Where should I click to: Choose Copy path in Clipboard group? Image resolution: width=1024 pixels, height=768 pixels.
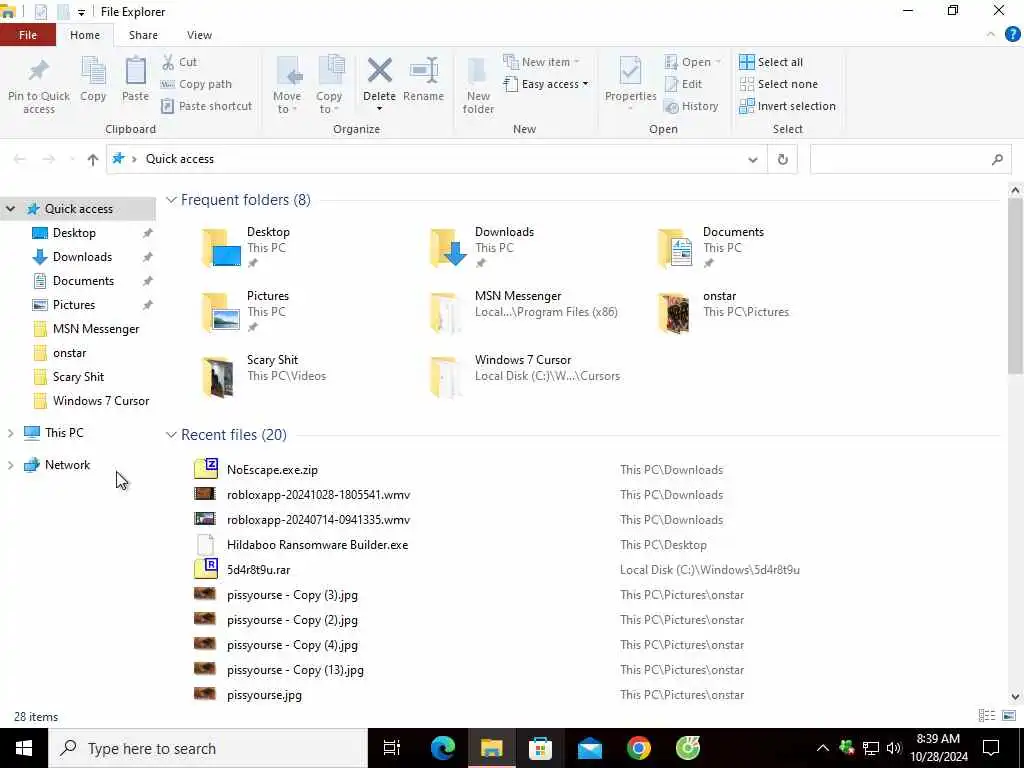196,84
